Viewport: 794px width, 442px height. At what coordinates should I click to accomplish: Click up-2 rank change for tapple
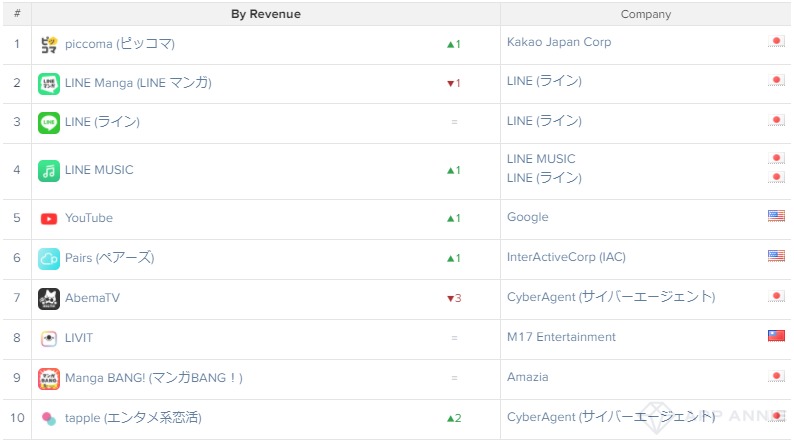[454, 419]
